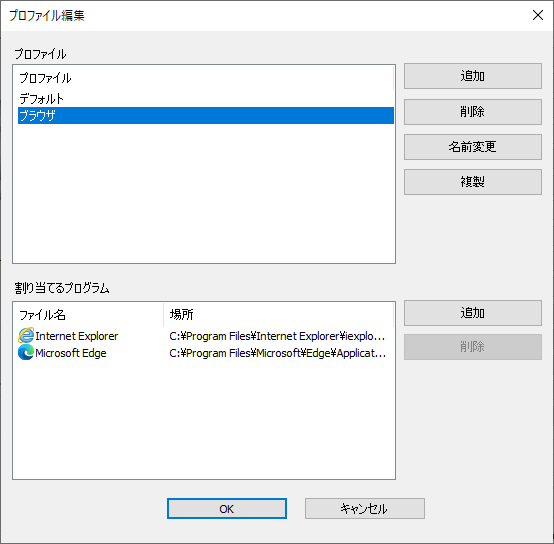
Task: Select the Microsoft Edge file name
Action: (x=71, y=353)
